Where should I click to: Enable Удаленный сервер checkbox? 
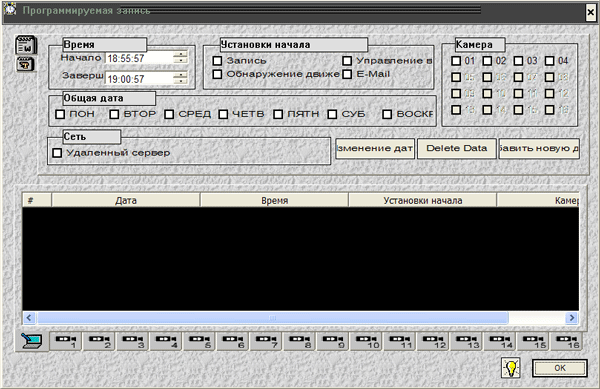(x=57, y=153)
